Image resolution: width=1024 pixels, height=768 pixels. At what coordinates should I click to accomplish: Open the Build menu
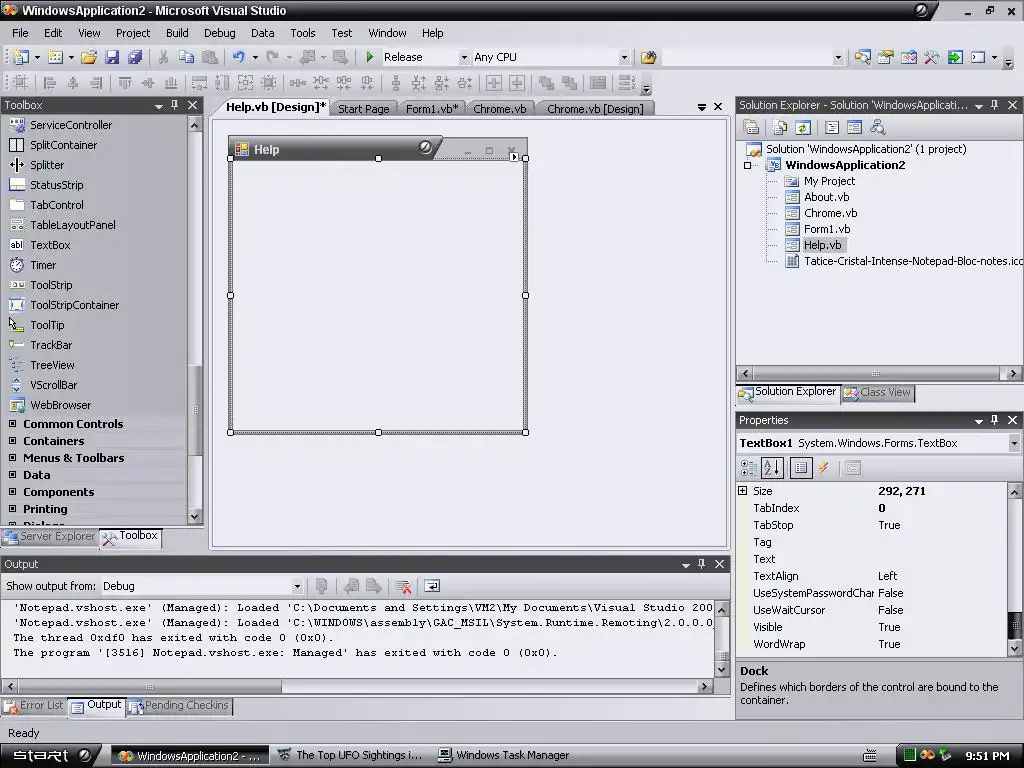177,33
